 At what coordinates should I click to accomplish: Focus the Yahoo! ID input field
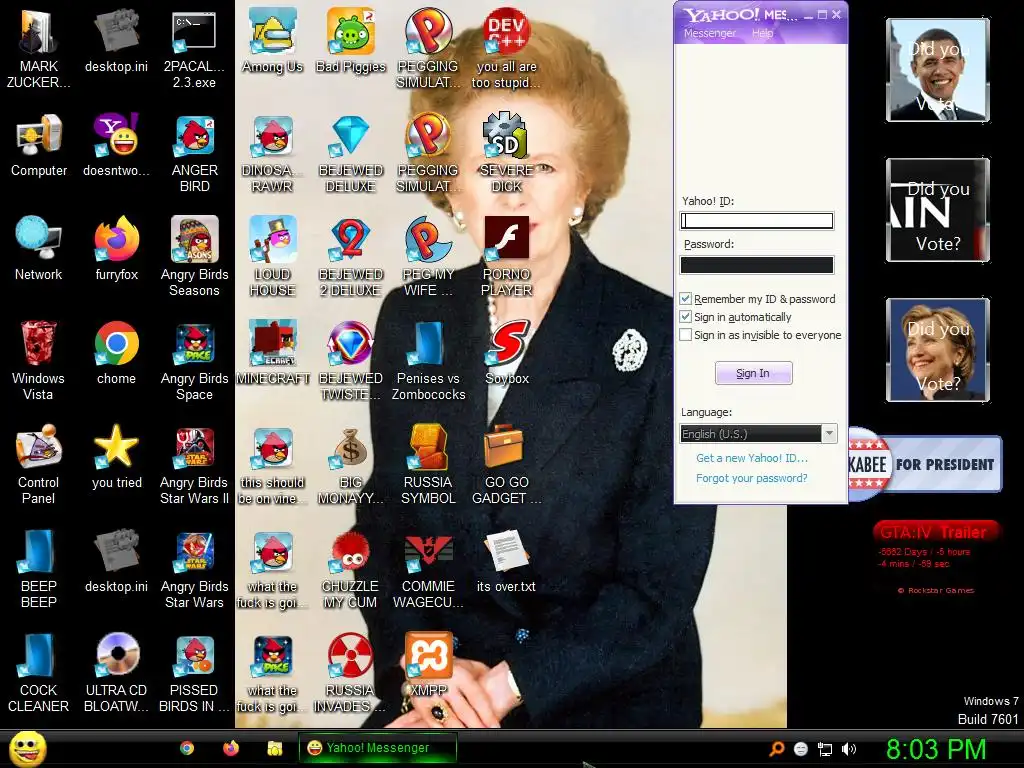(757, 221)
